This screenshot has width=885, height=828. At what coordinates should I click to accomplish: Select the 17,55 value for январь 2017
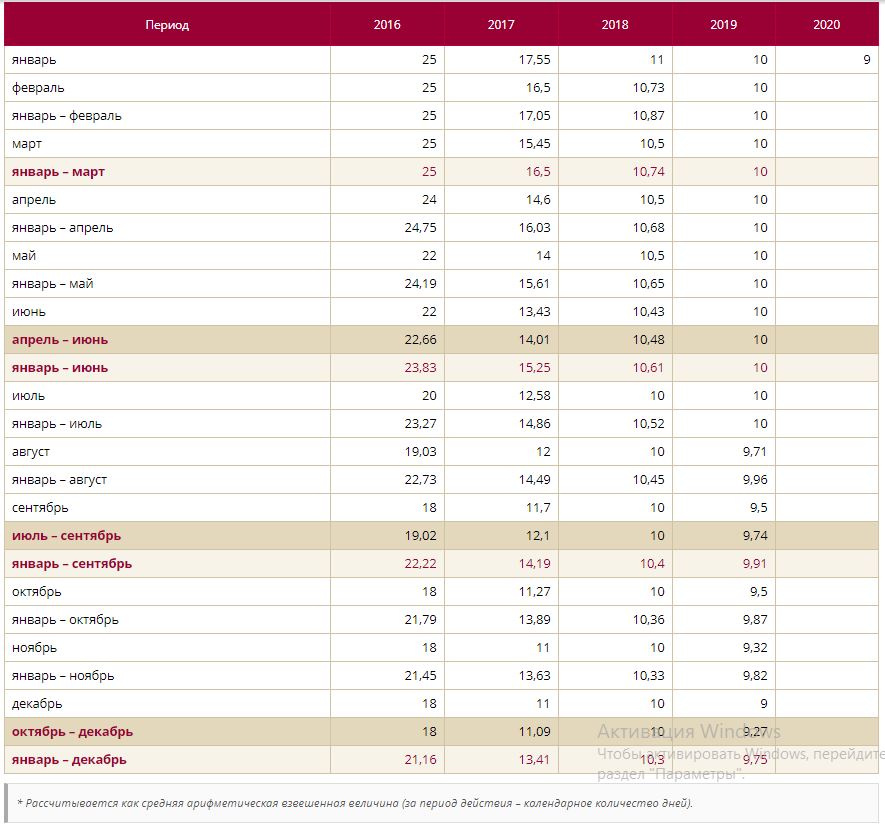pos(534,60)
